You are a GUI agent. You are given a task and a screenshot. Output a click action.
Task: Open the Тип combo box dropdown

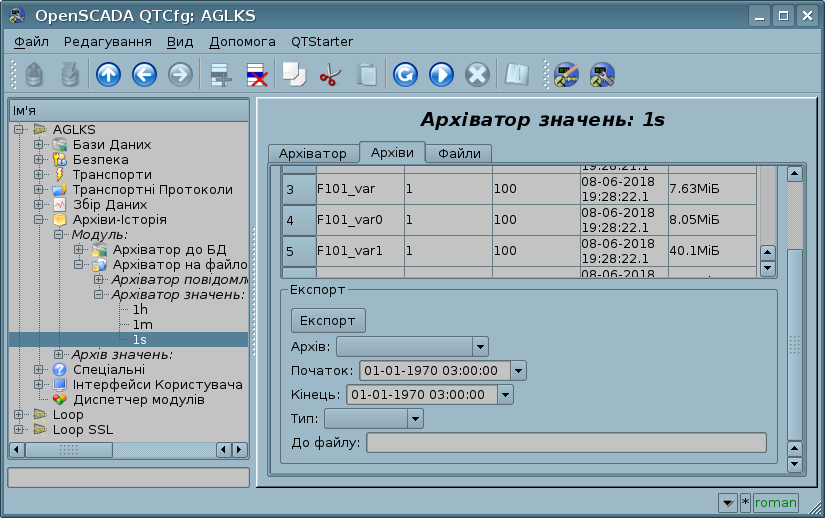[x=415, y=419]
